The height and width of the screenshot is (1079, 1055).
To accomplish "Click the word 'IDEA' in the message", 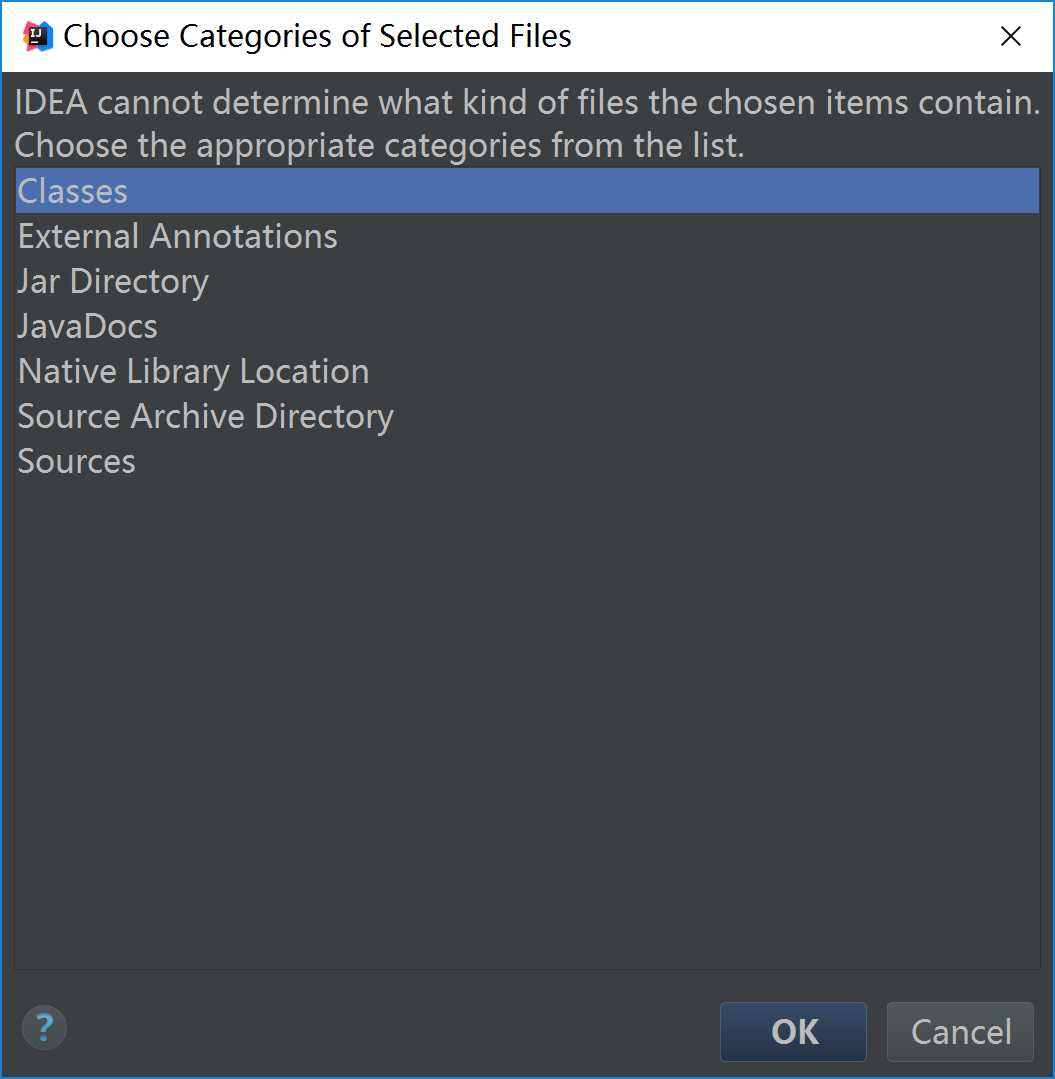I will 52,103.
